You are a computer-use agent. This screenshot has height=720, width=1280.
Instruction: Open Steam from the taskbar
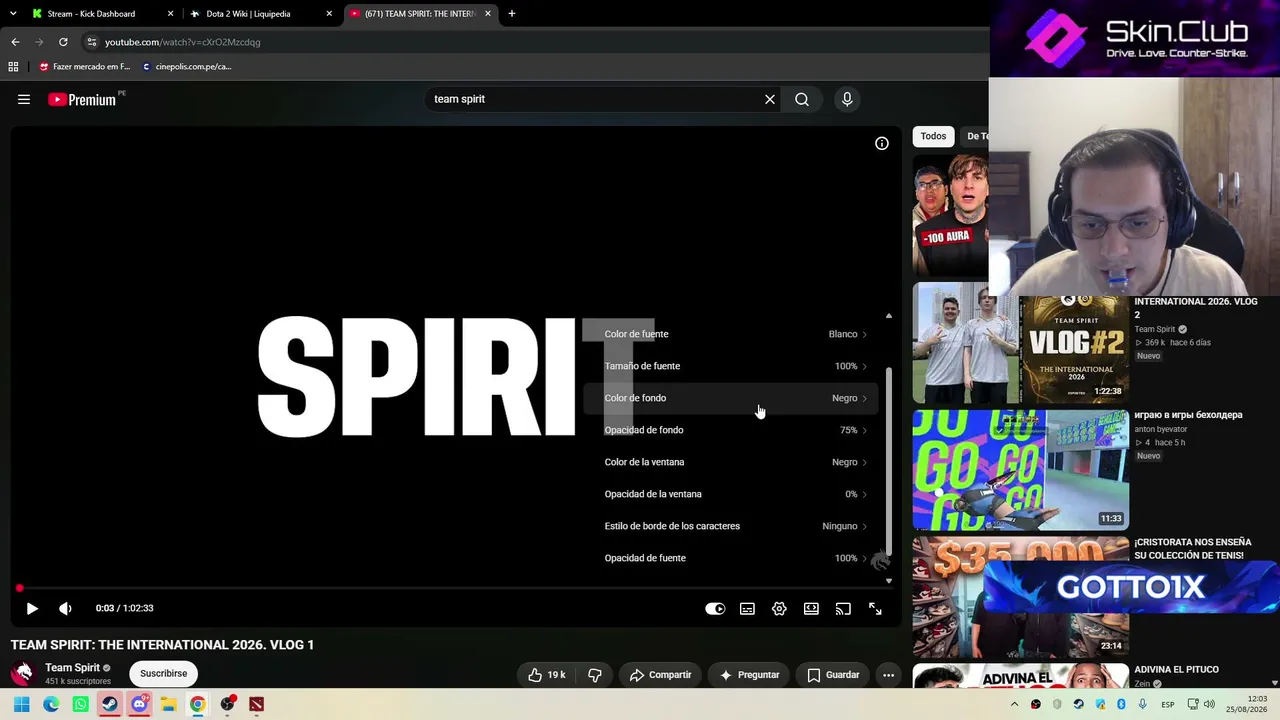[x=110, y=704]
